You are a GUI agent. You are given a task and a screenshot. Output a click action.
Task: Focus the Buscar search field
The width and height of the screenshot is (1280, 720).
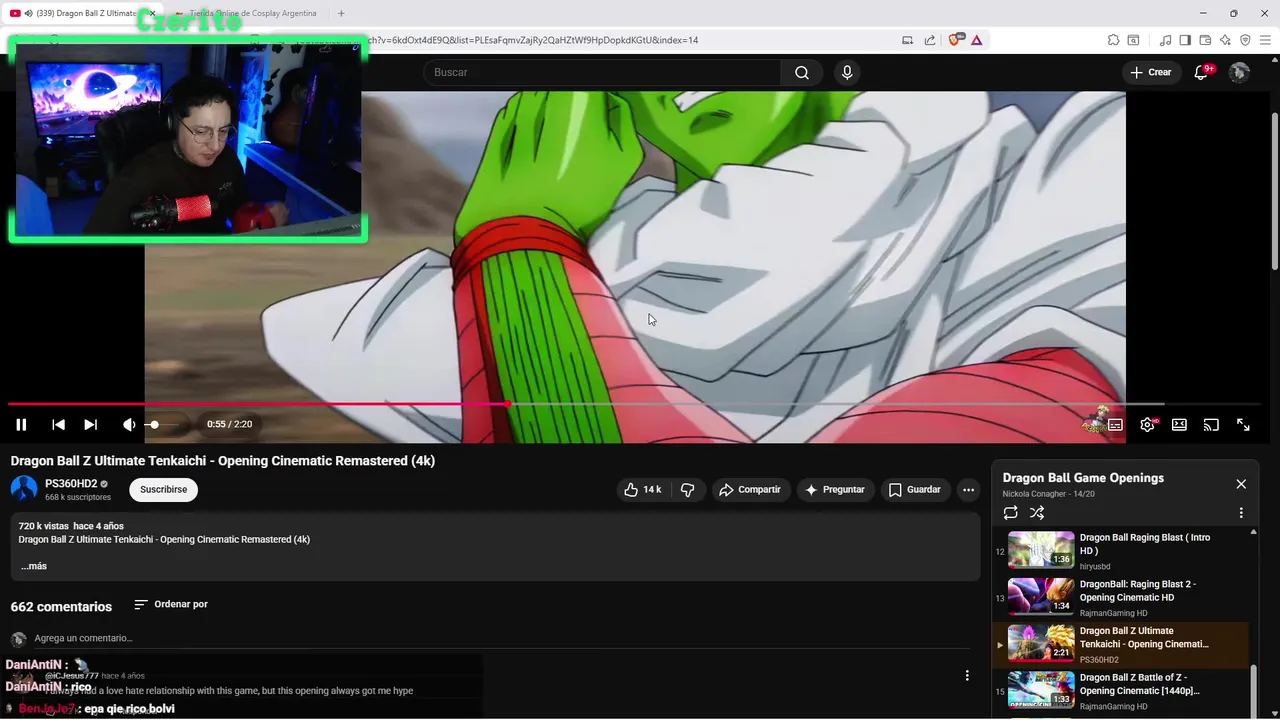(602, 72)
